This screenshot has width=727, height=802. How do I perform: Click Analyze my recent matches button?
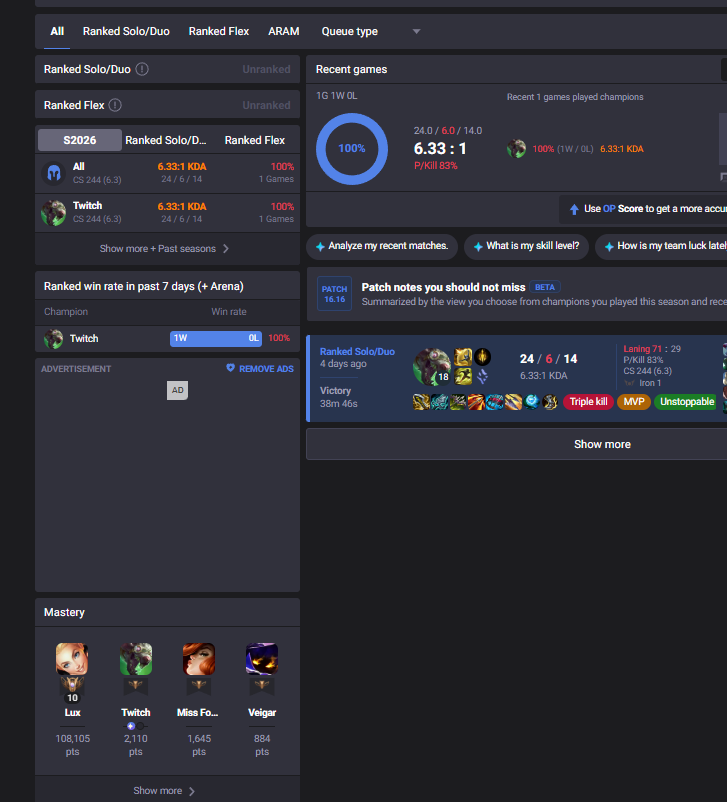tap(382, 247)
